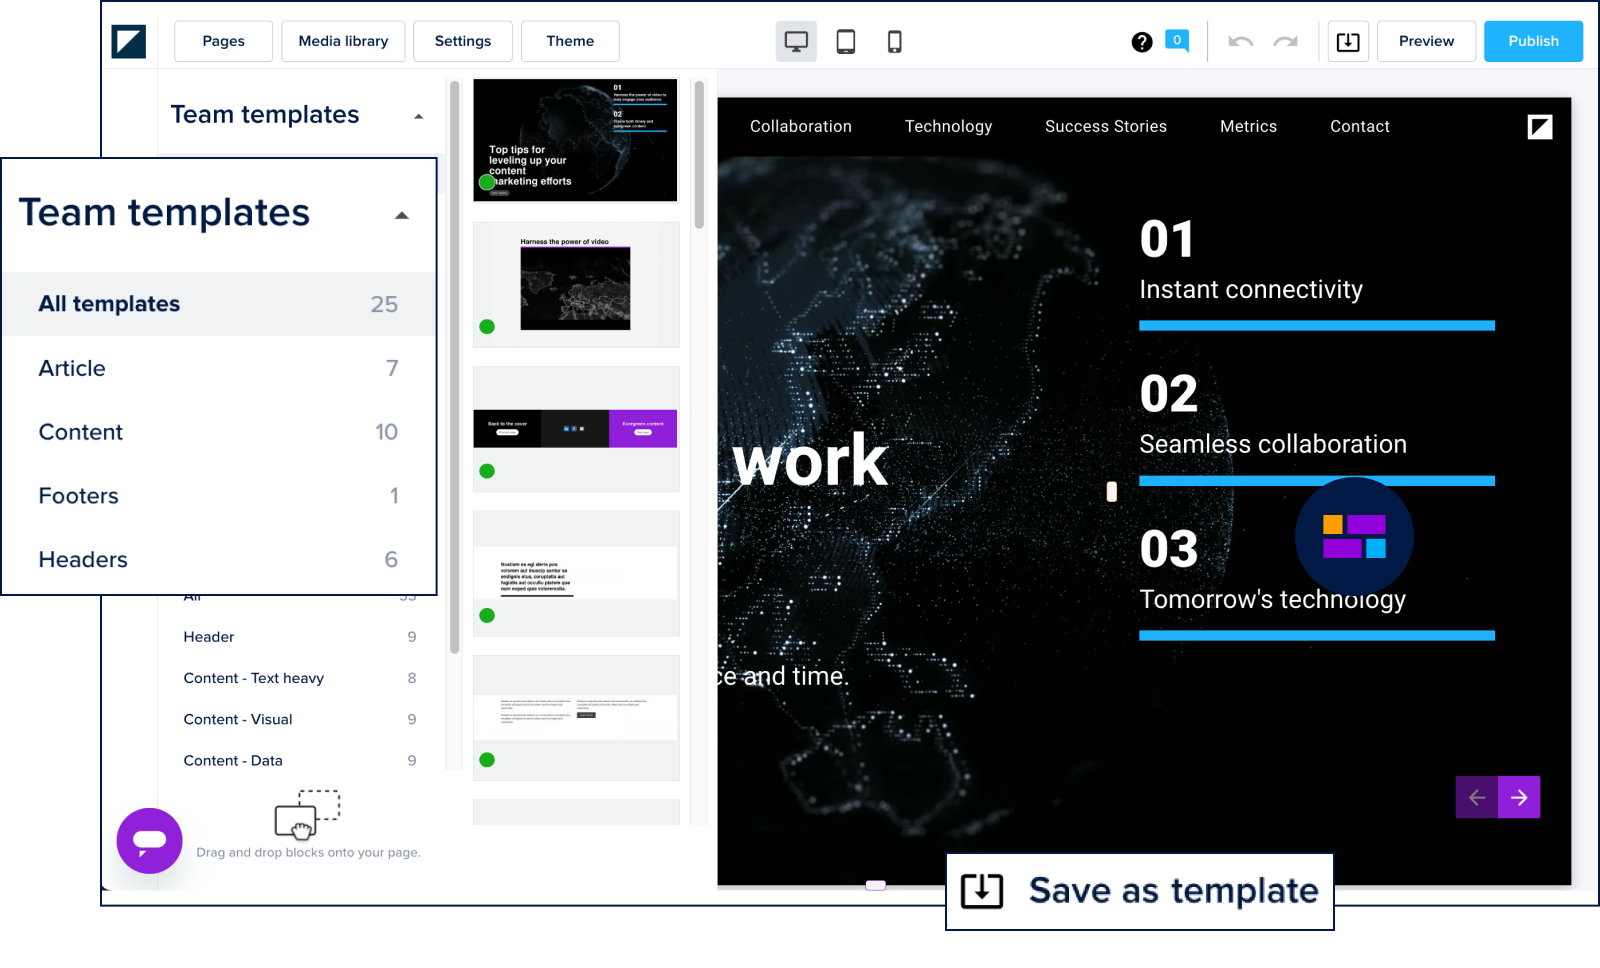Screen dimensions: 1600x968
Task: Click the Preview button
Action: 1426,41
